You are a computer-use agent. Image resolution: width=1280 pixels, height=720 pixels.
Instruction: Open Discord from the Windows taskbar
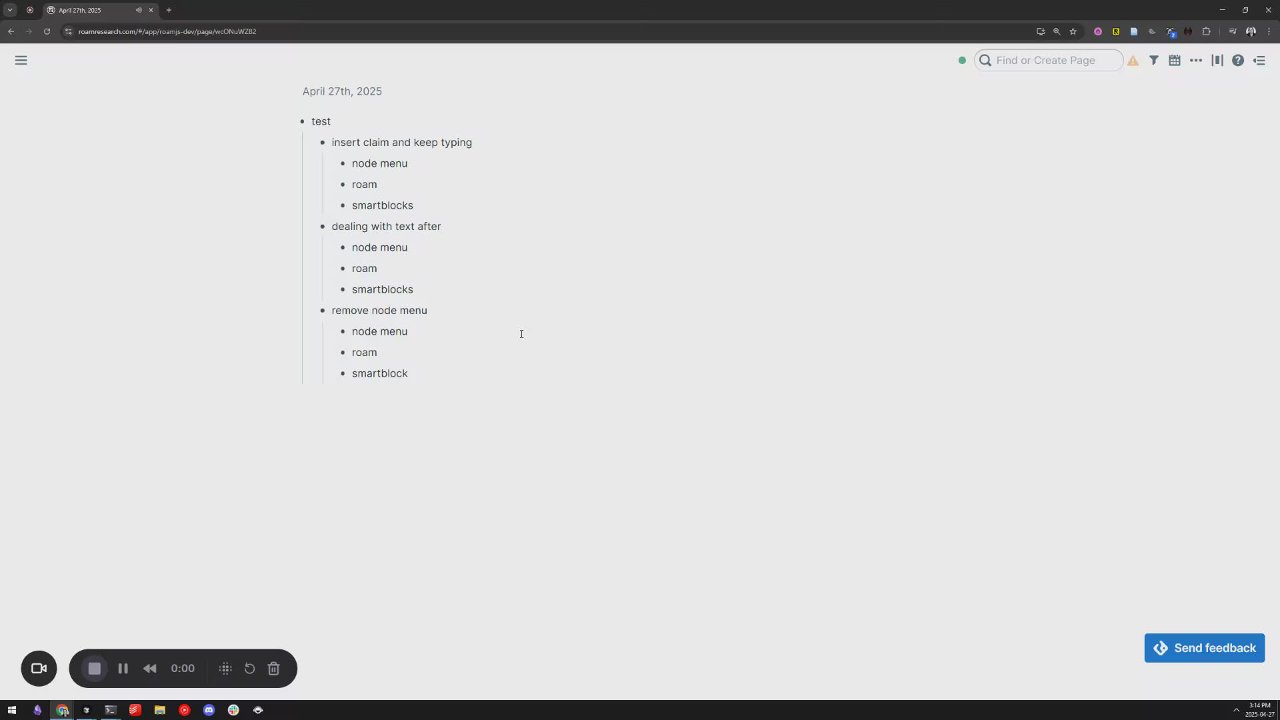click(208, 710)
